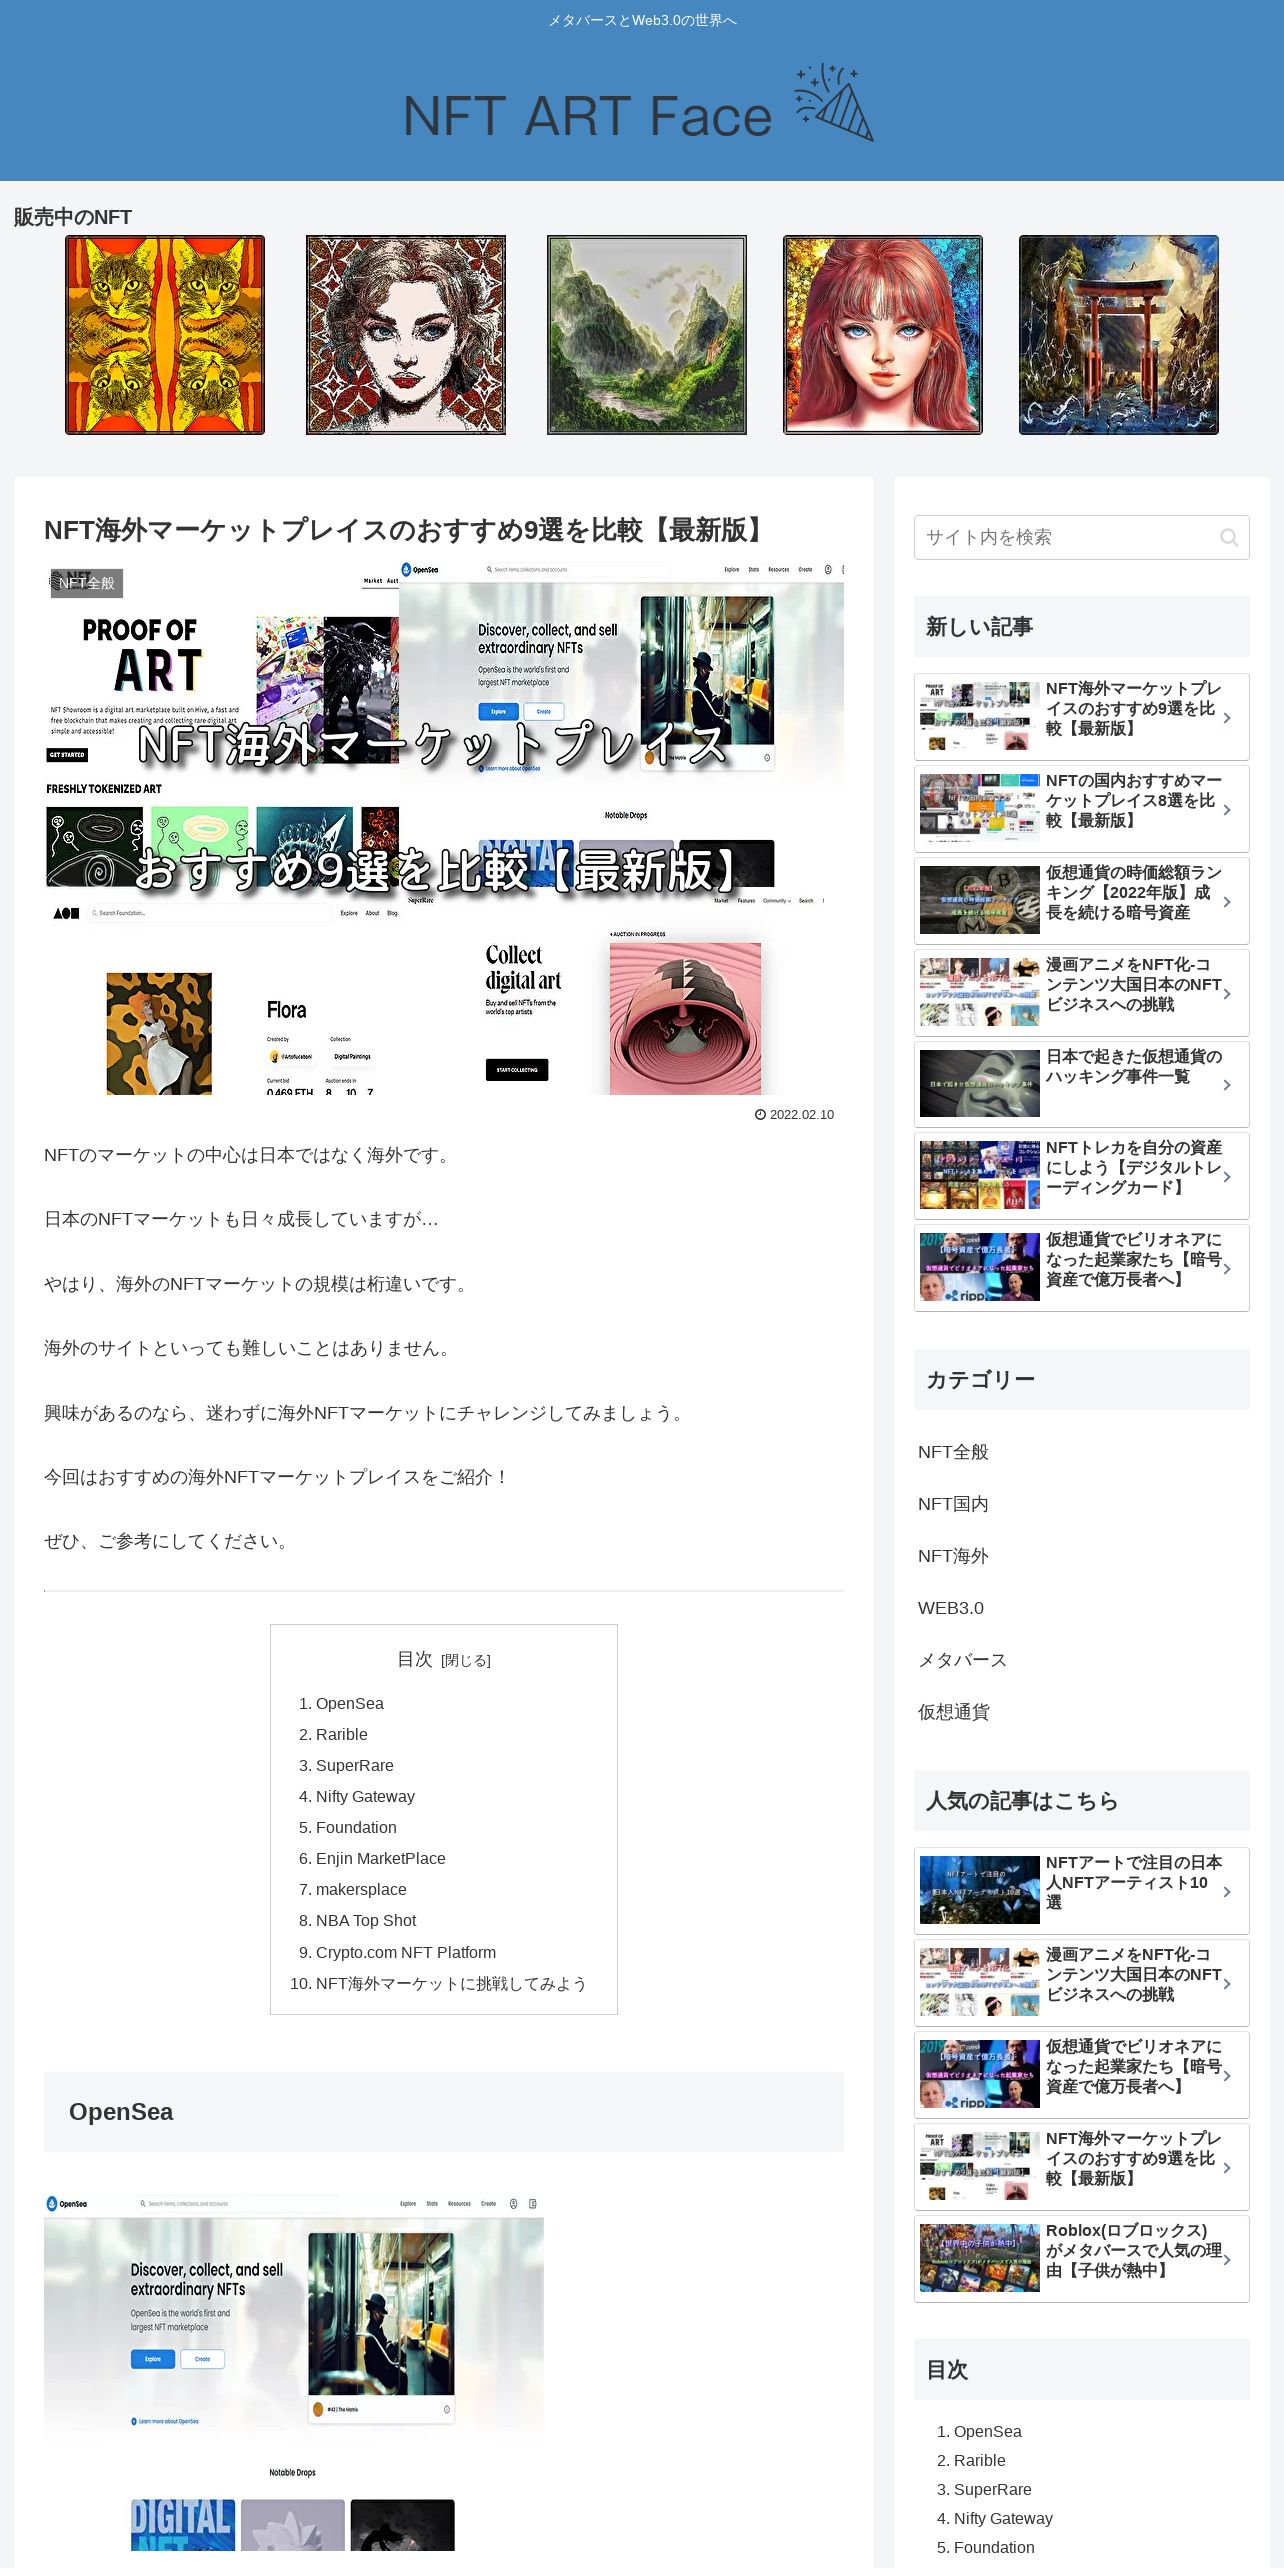Image resolution: width=1284 pixels, height=2568 pixels.
Task: Select the NFT海外 category
Action: point(953,1556)
